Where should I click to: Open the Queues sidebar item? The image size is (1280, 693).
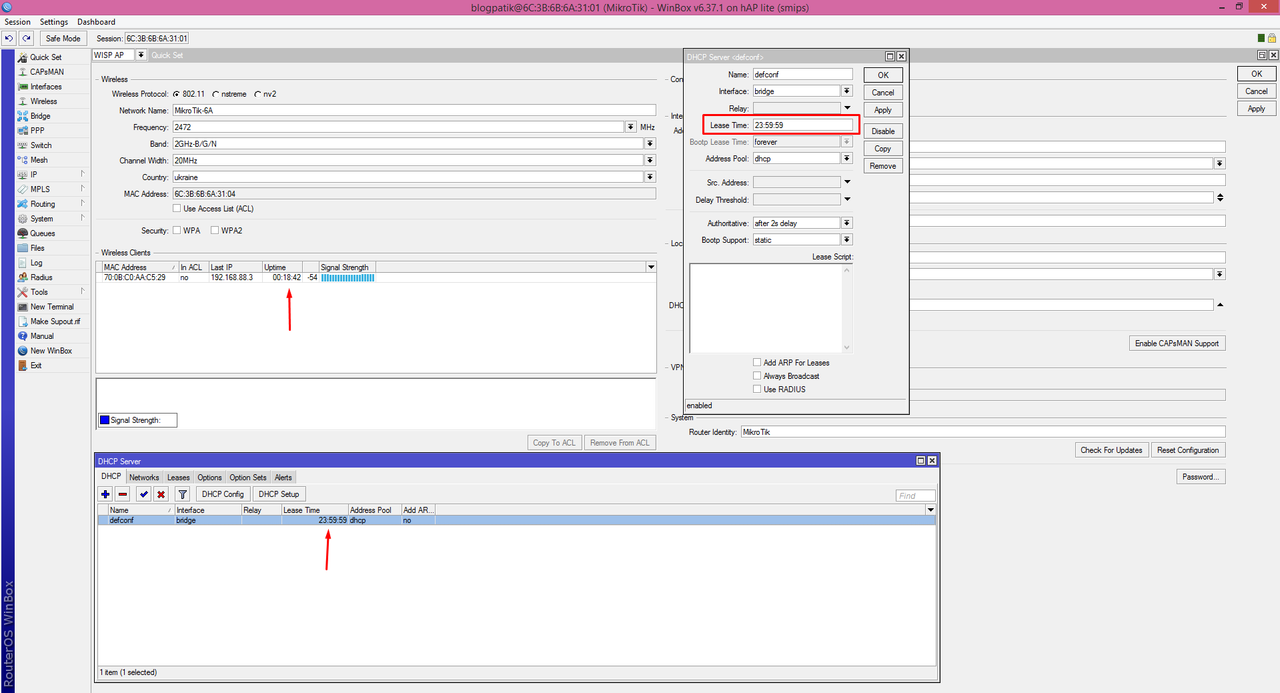pyautogui.click(x=42, y=233)
